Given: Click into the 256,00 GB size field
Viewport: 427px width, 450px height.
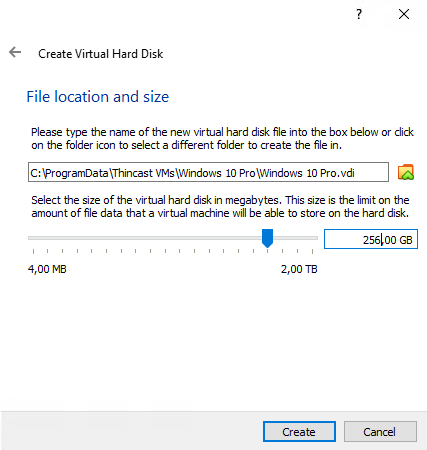Looking at the screenshot, I should pos(371,239).
